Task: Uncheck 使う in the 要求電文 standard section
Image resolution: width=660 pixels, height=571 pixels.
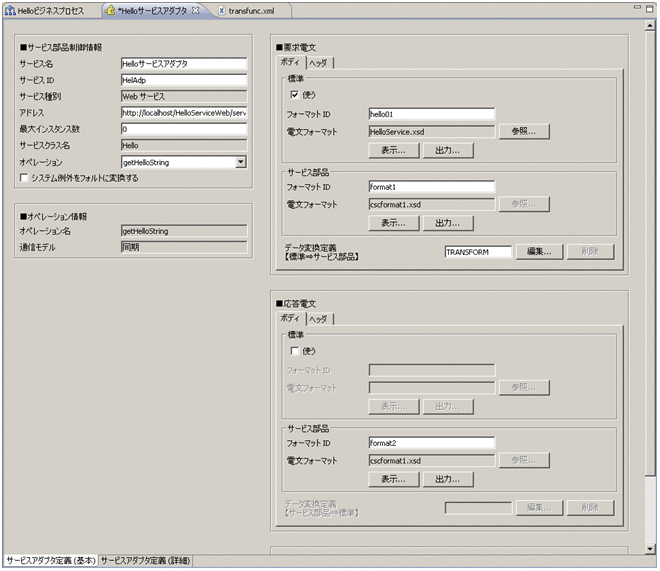Action: click(293, 95)
